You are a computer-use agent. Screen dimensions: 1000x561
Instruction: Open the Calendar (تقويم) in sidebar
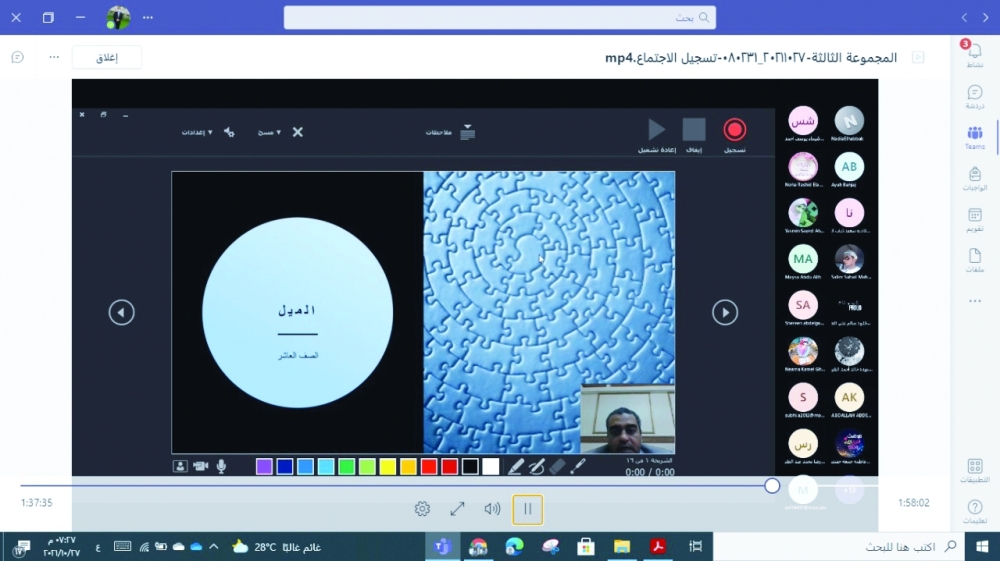coord(974,220)
